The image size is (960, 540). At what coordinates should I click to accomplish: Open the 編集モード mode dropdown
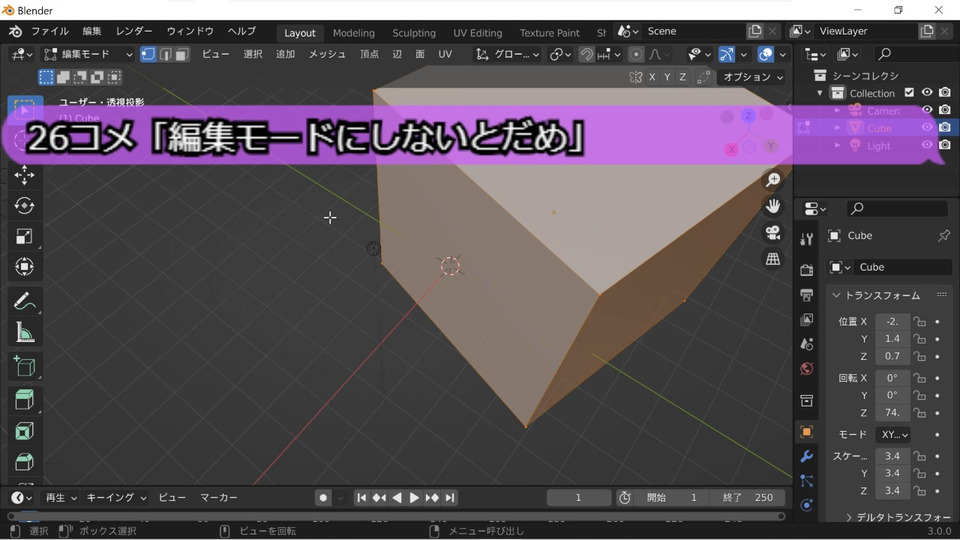pyautogui.click(x=89, y=54)
